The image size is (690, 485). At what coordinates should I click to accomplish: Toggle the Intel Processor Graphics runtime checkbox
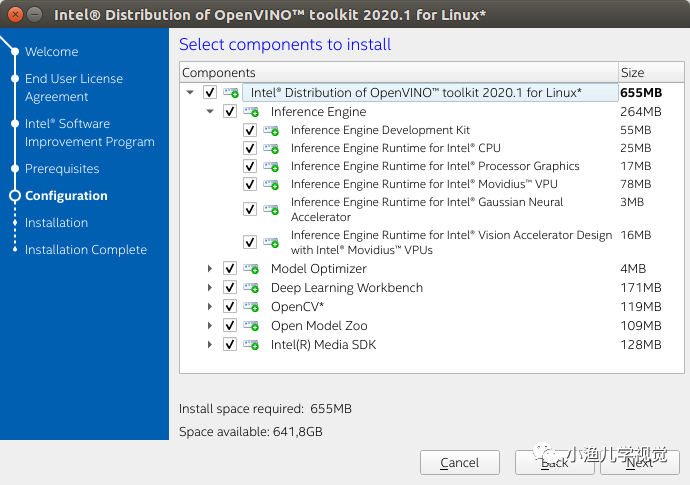[250, 167]
